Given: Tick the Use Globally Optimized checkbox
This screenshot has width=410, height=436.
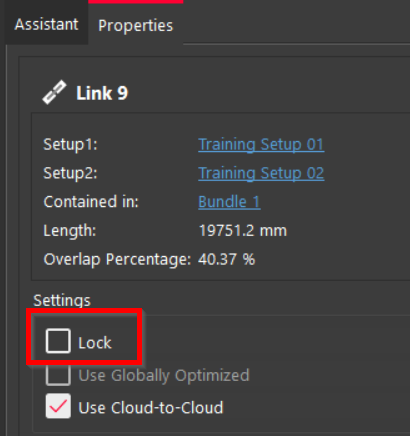Looking at the screenshot, I should pyautogui.click(x=58, y=375).
